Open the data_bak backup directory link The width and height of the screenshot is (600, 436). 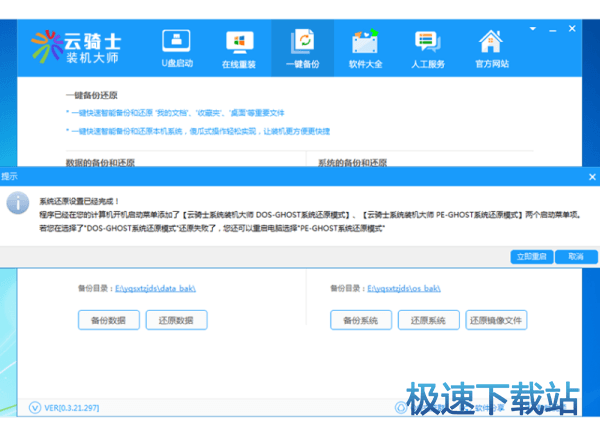click(155, 288)
